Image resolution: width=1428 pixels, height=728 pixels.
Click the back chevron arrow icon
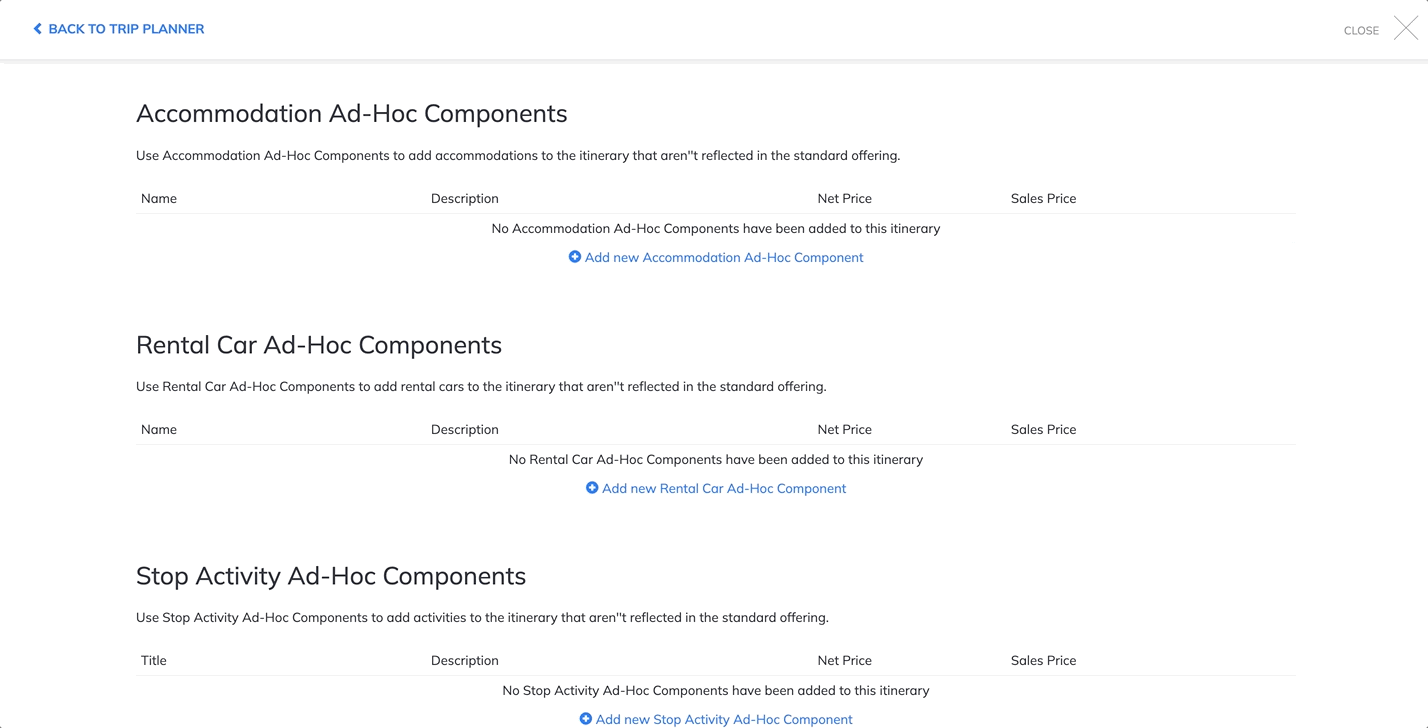click(38, 29)
